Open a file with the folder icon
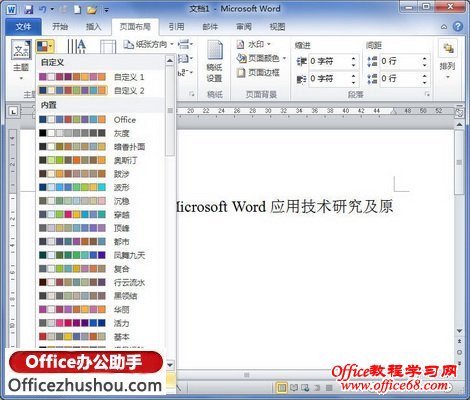Viewport: 470px width, 400px height. (92, 10)
